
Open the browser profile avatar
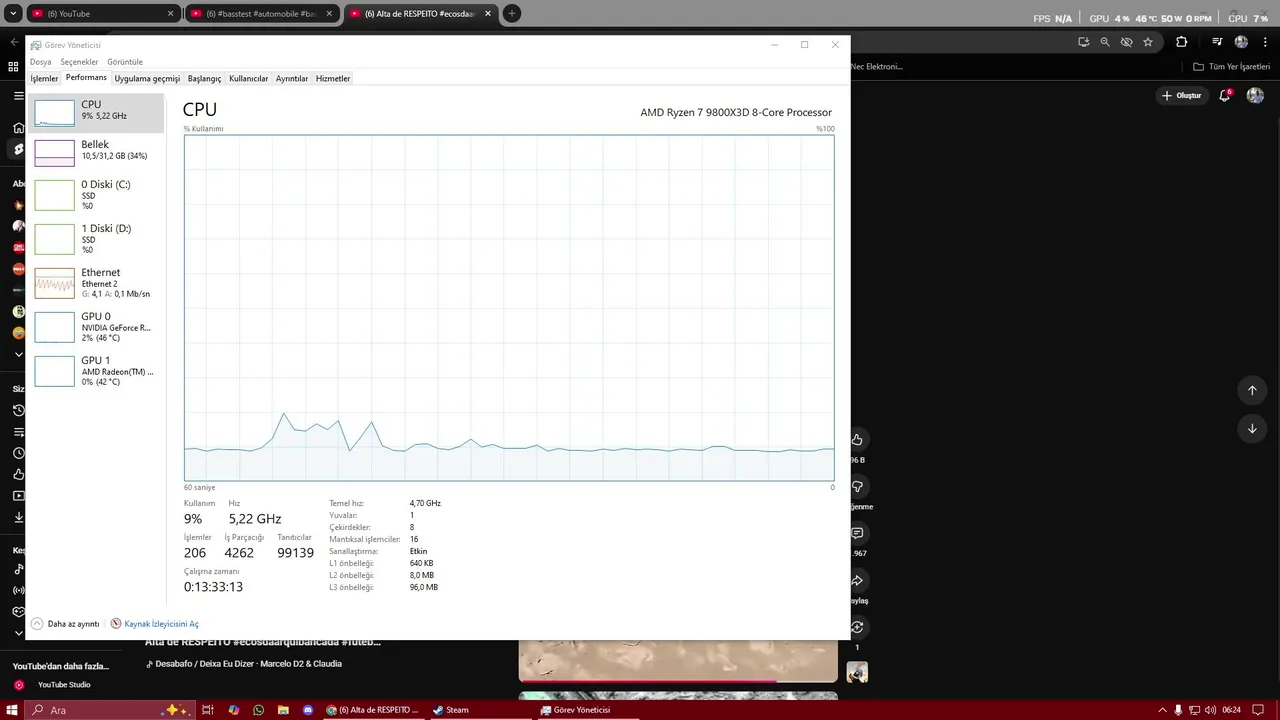[1241, 42]
